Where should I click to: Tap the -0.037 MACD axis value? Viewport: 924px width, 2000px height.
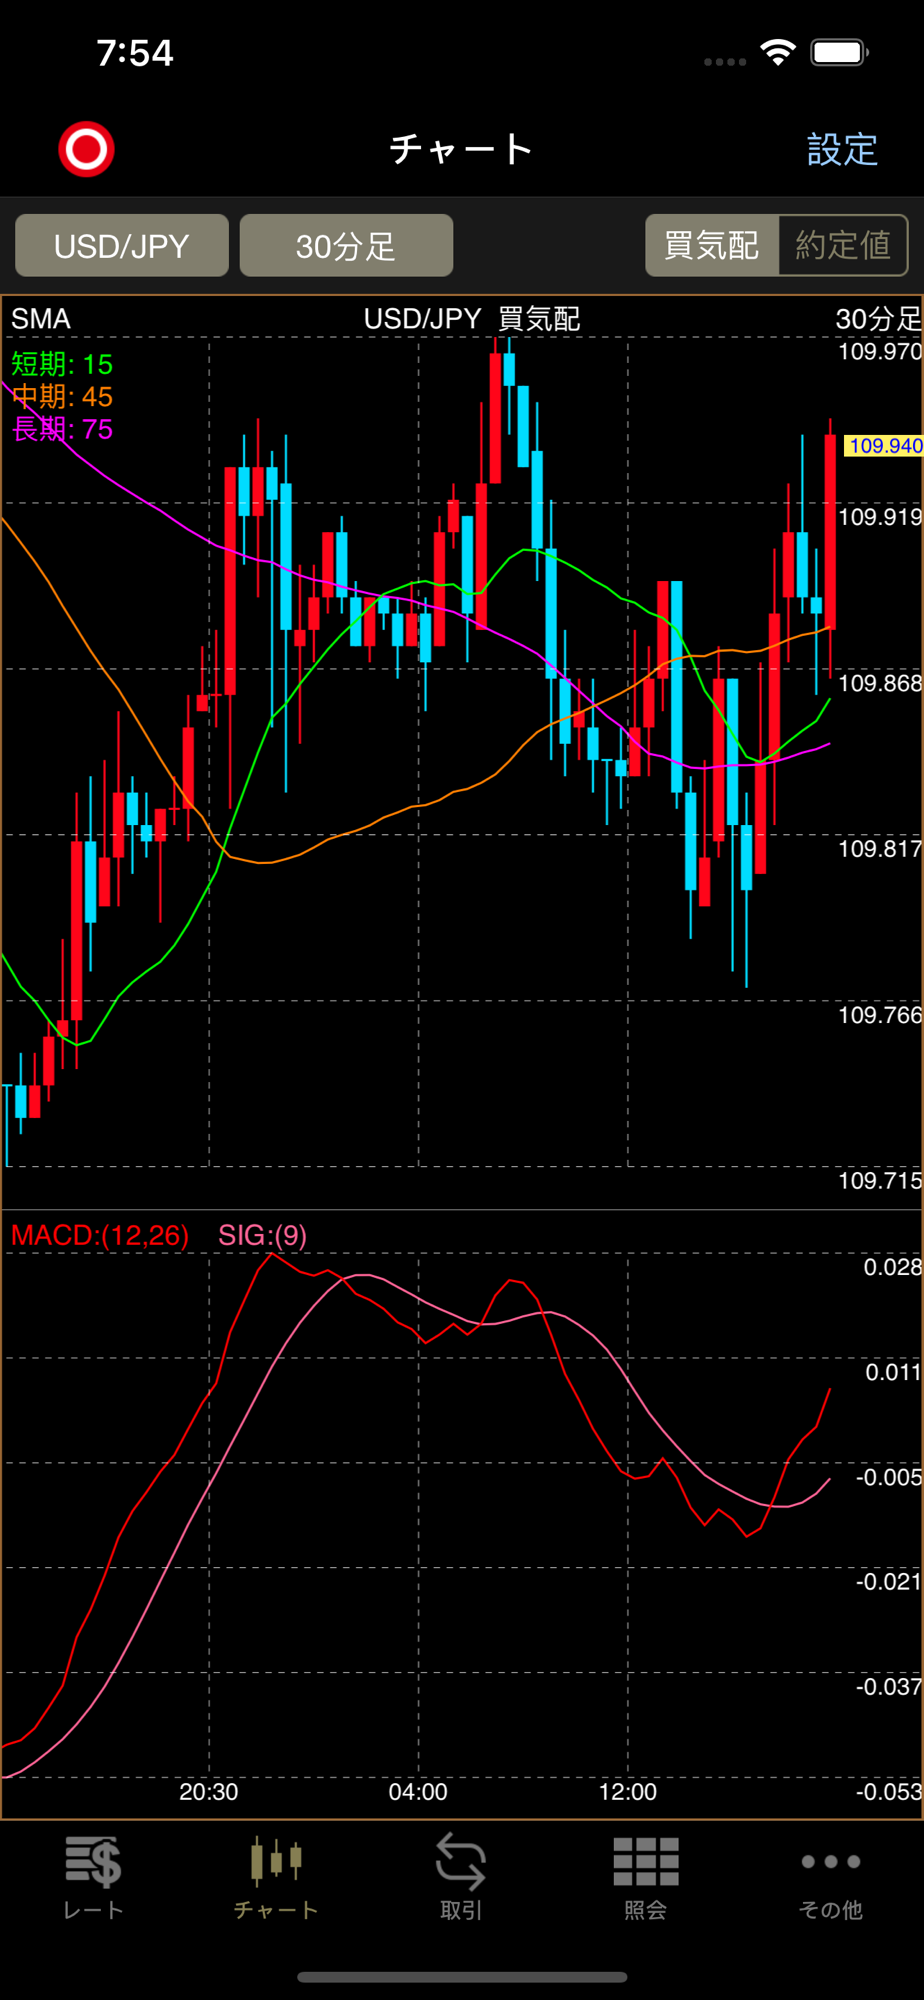(x=889, y=1687)
